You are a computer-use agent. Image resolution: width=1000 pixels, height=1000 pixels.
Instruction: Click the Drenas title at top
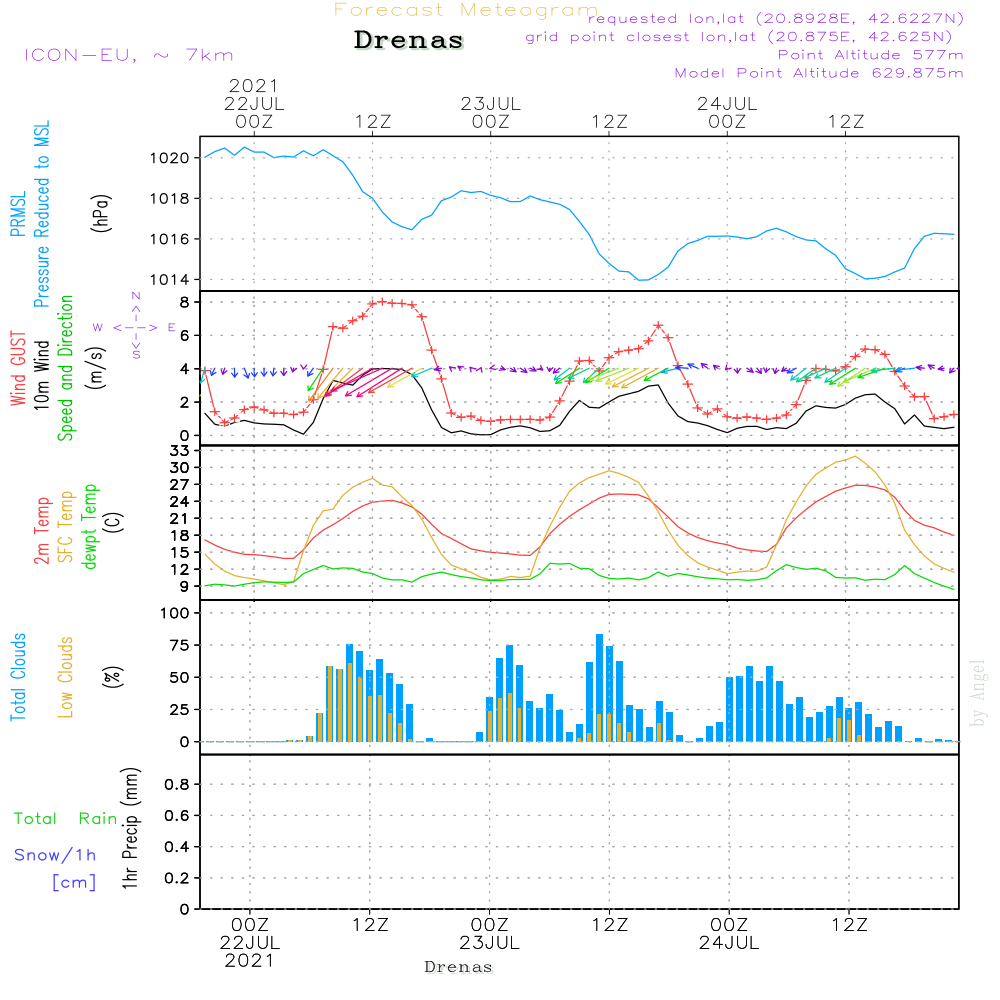tap(409, 41)
